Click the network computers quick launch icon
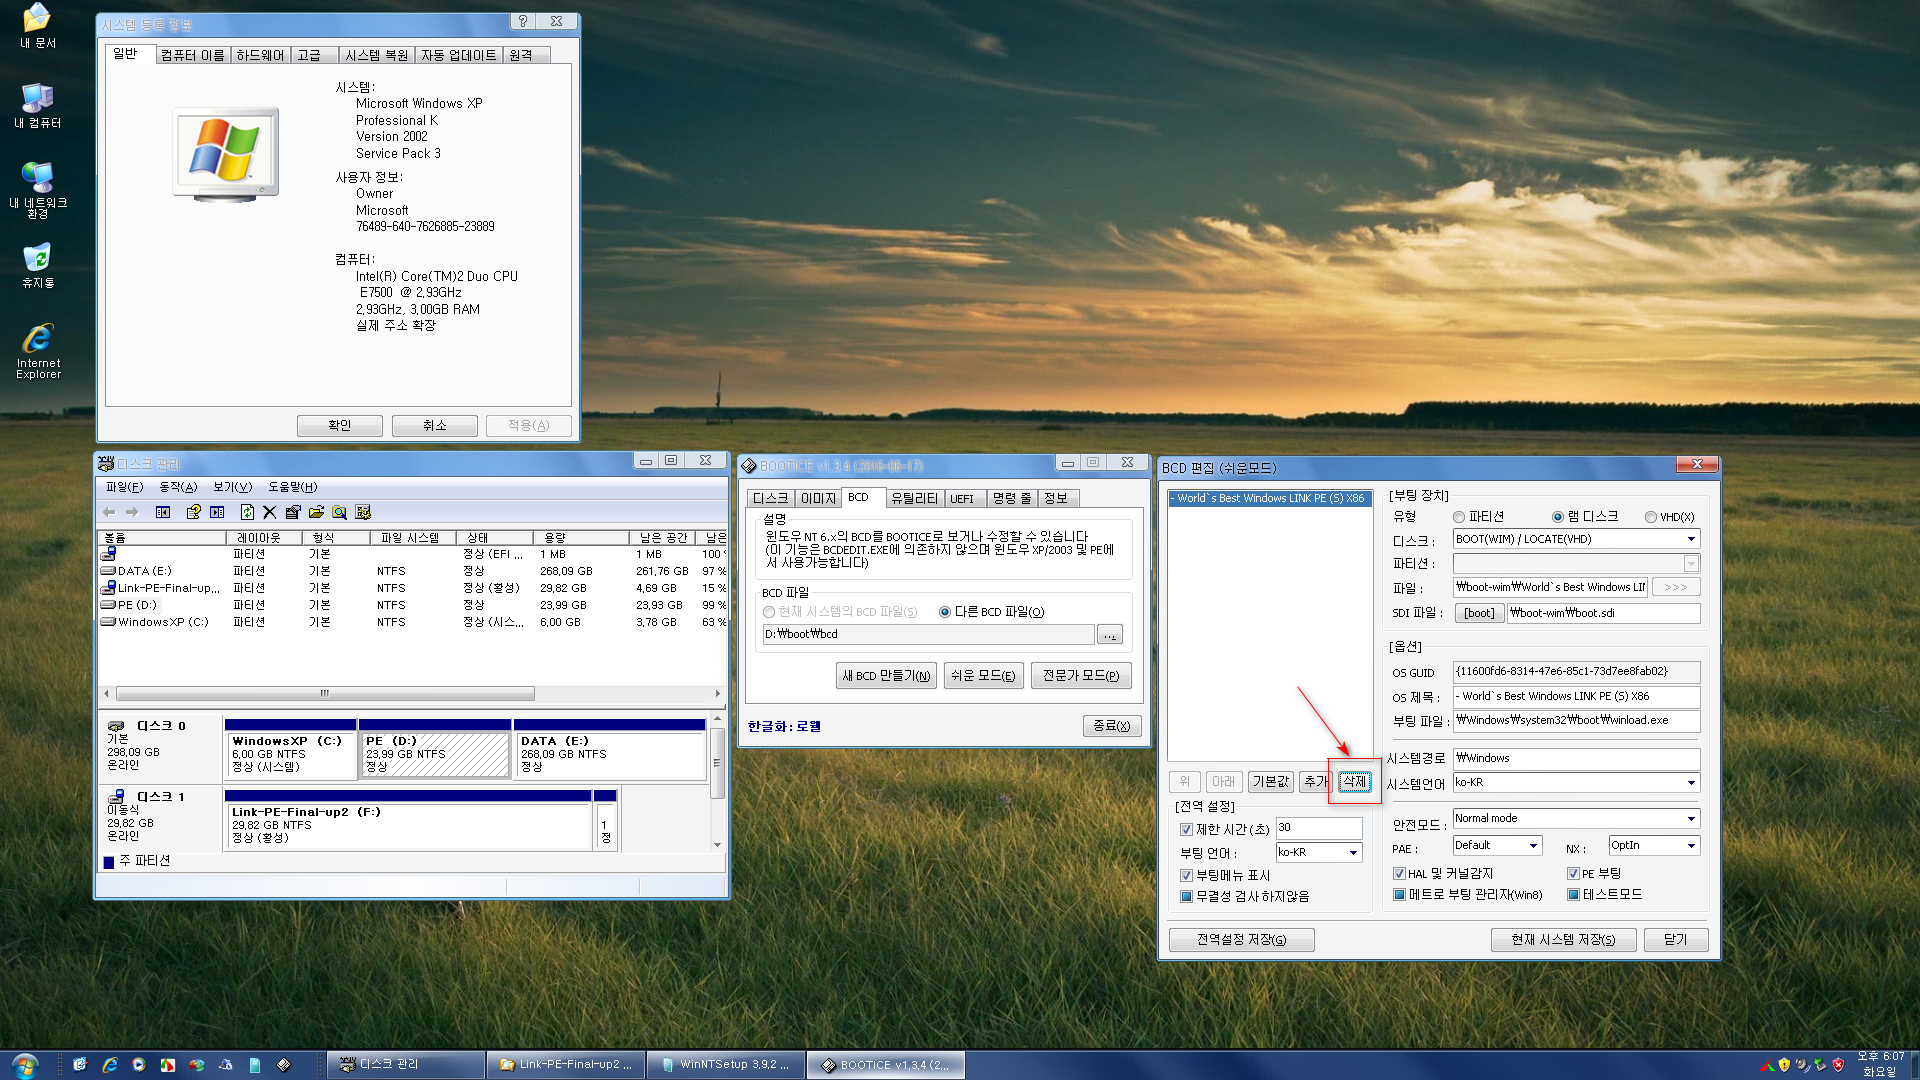Viewport: 1920px width, 1080px height. [226, 1065]
